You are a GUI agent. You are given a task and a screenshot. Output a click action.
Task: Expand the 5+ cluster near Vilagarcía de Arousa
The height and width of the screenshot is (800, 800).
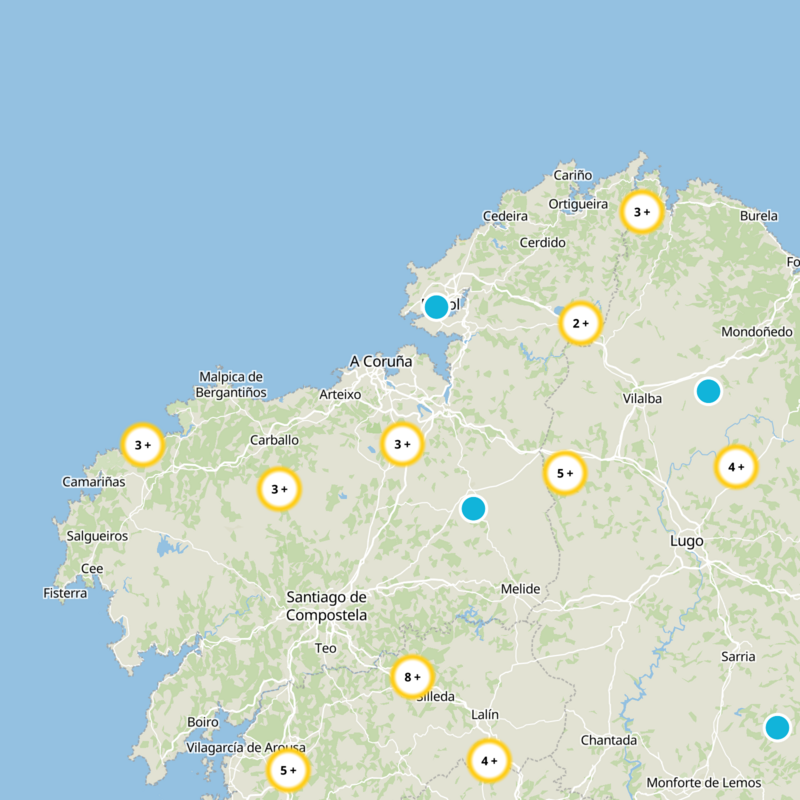pos(288,770)
